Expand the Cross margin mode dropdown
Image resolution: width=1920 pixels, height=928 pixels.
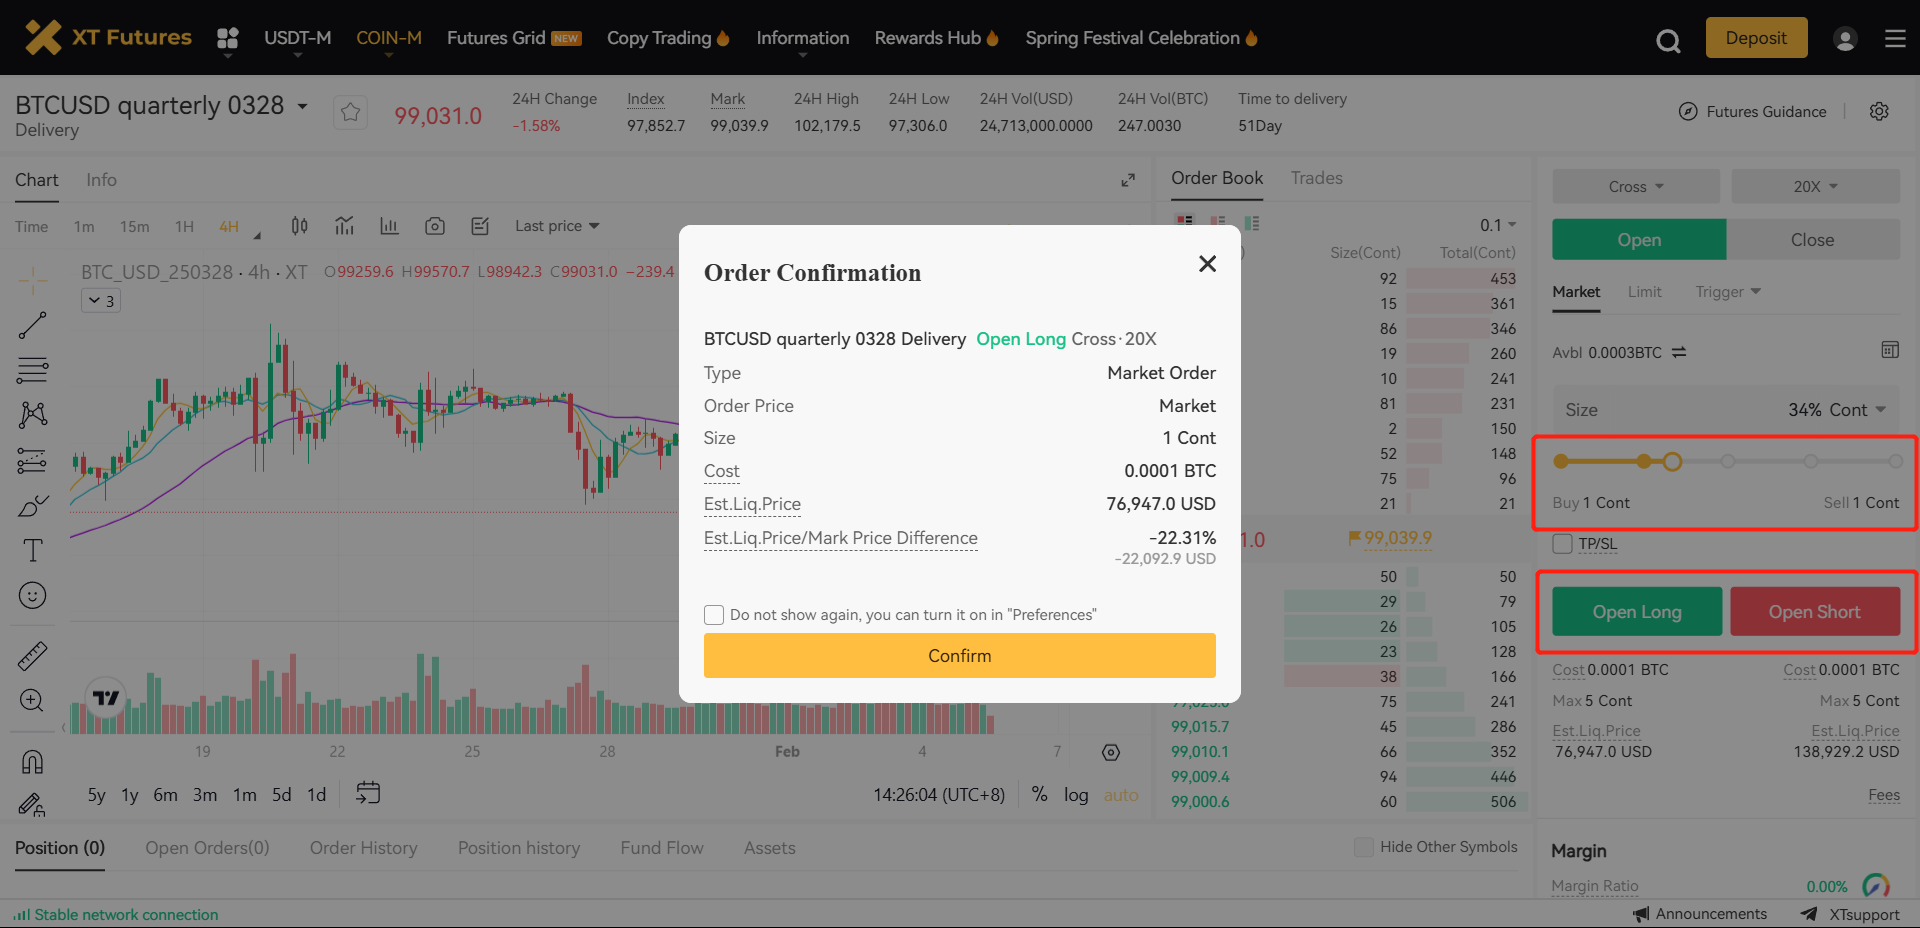tap(1635, 187)
